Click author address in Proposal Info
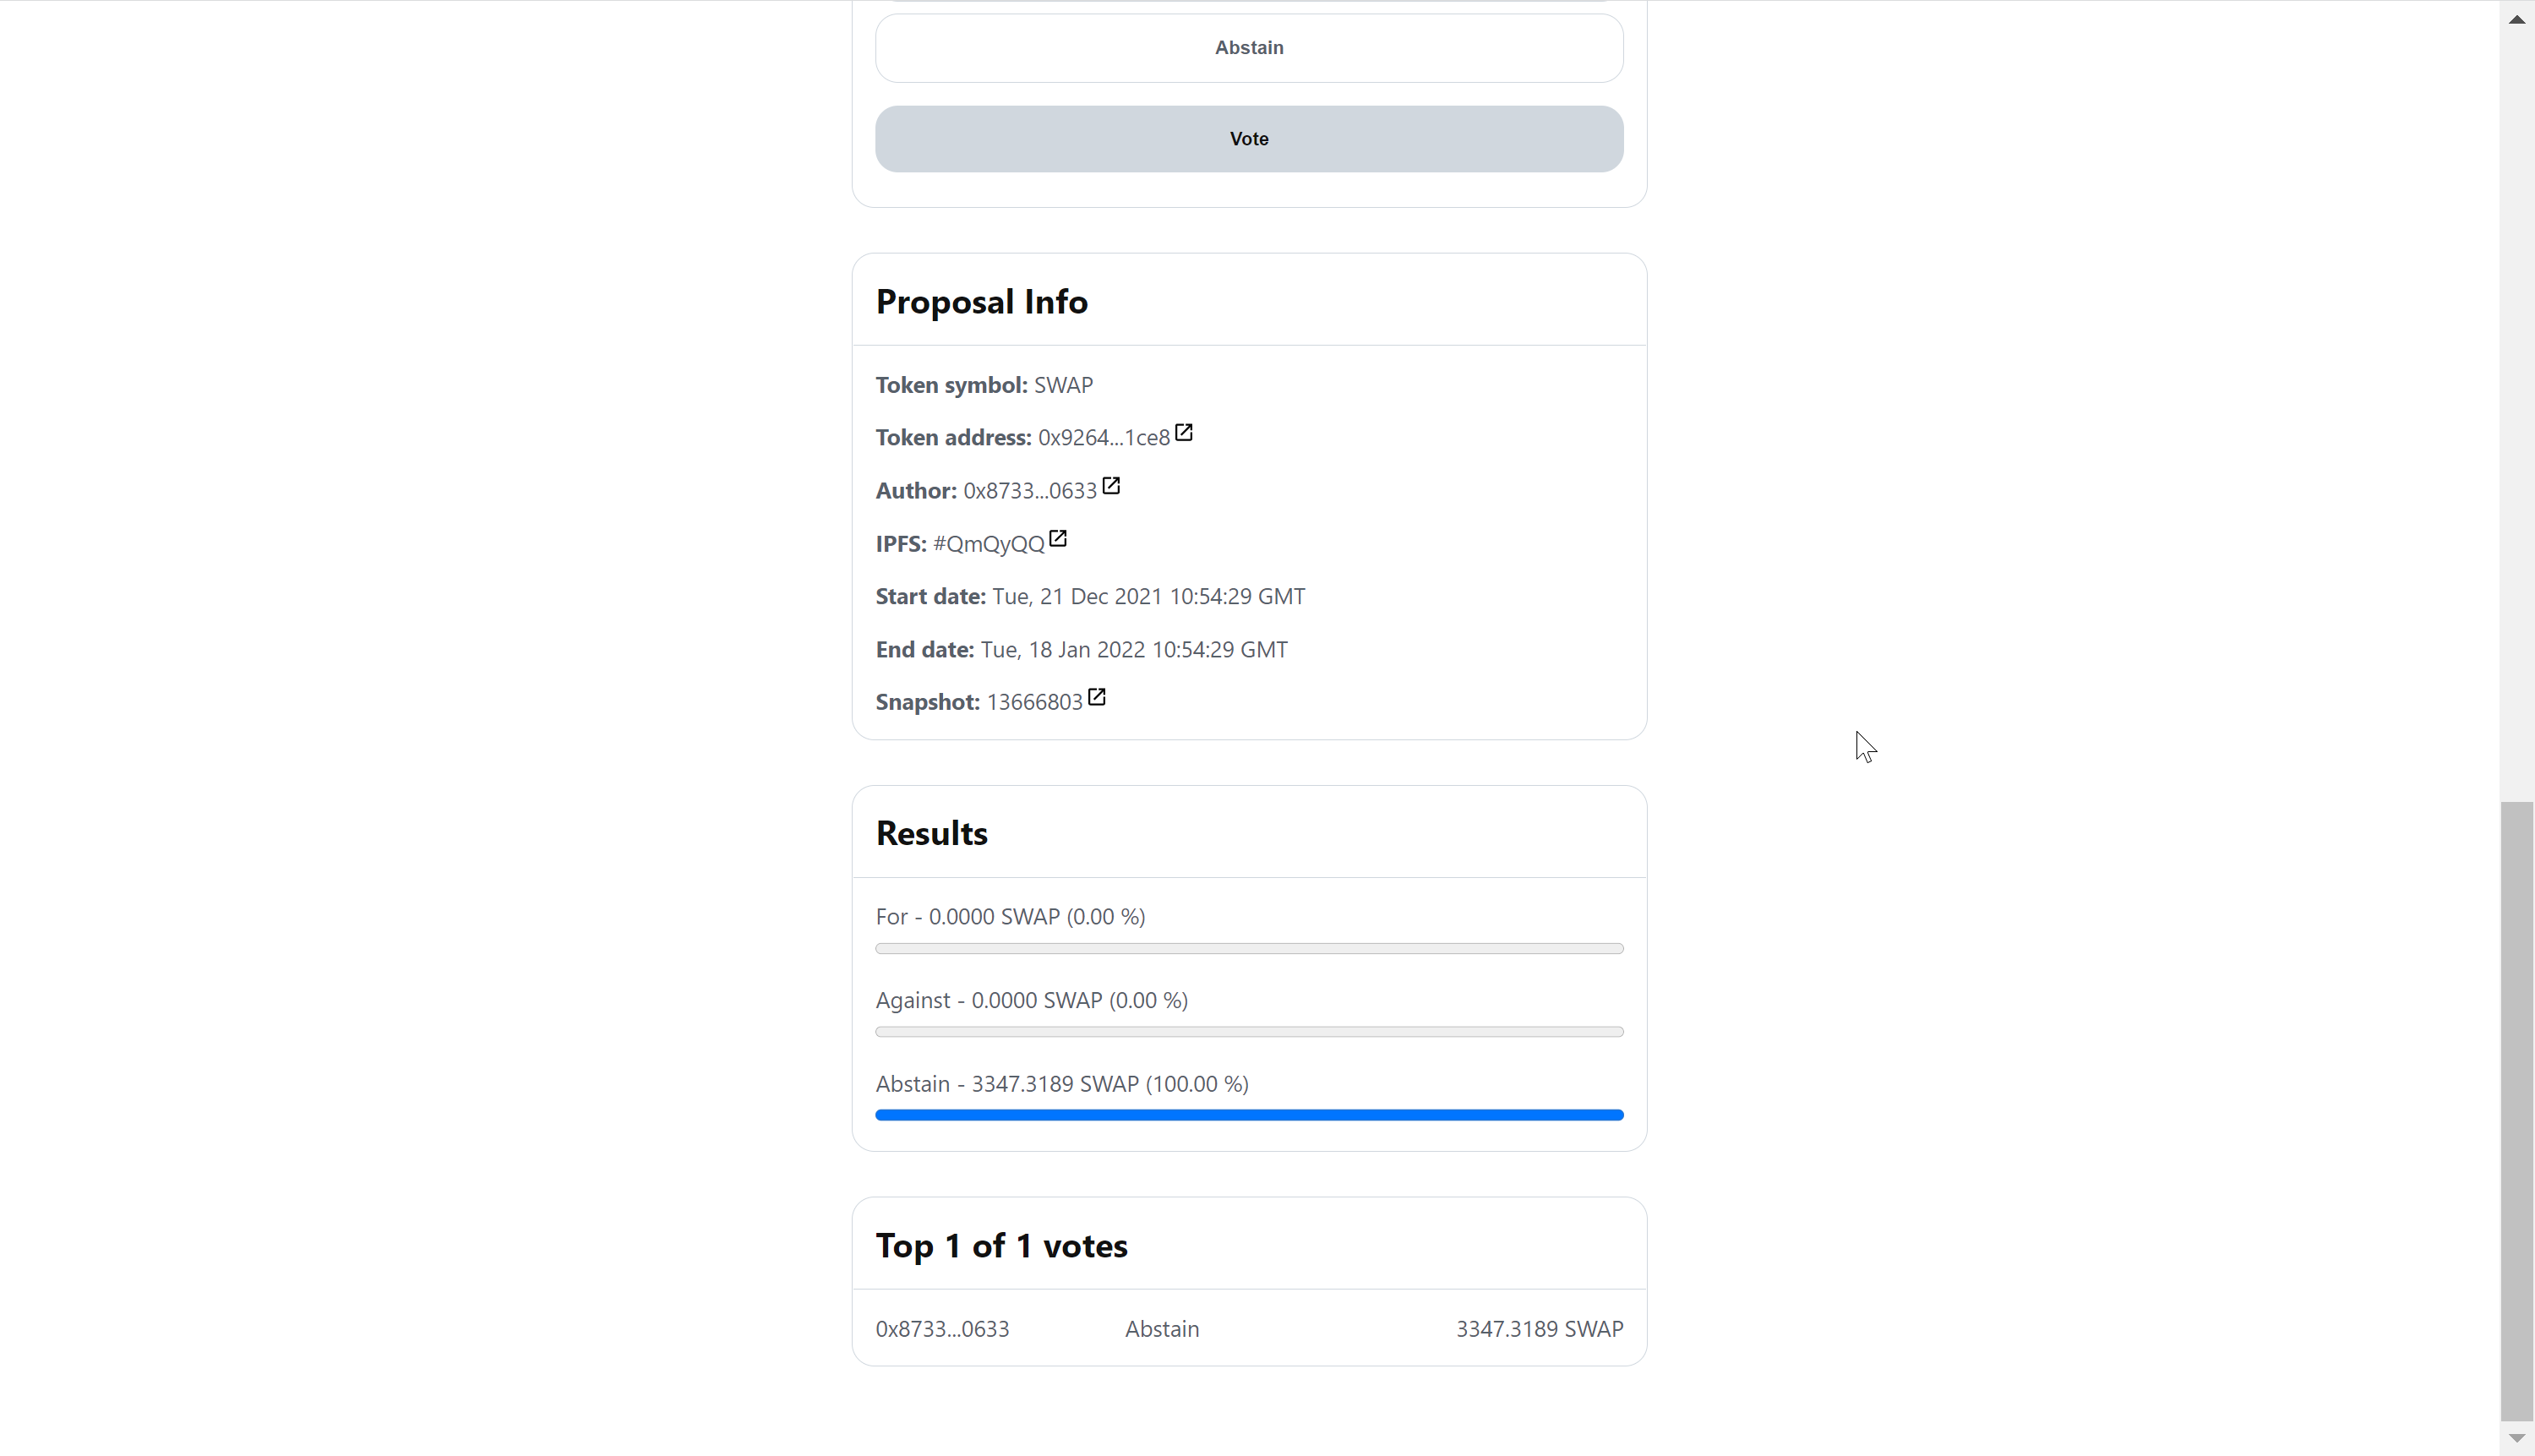The width and height of the screenshot is (2535, 1456). 1029,491
